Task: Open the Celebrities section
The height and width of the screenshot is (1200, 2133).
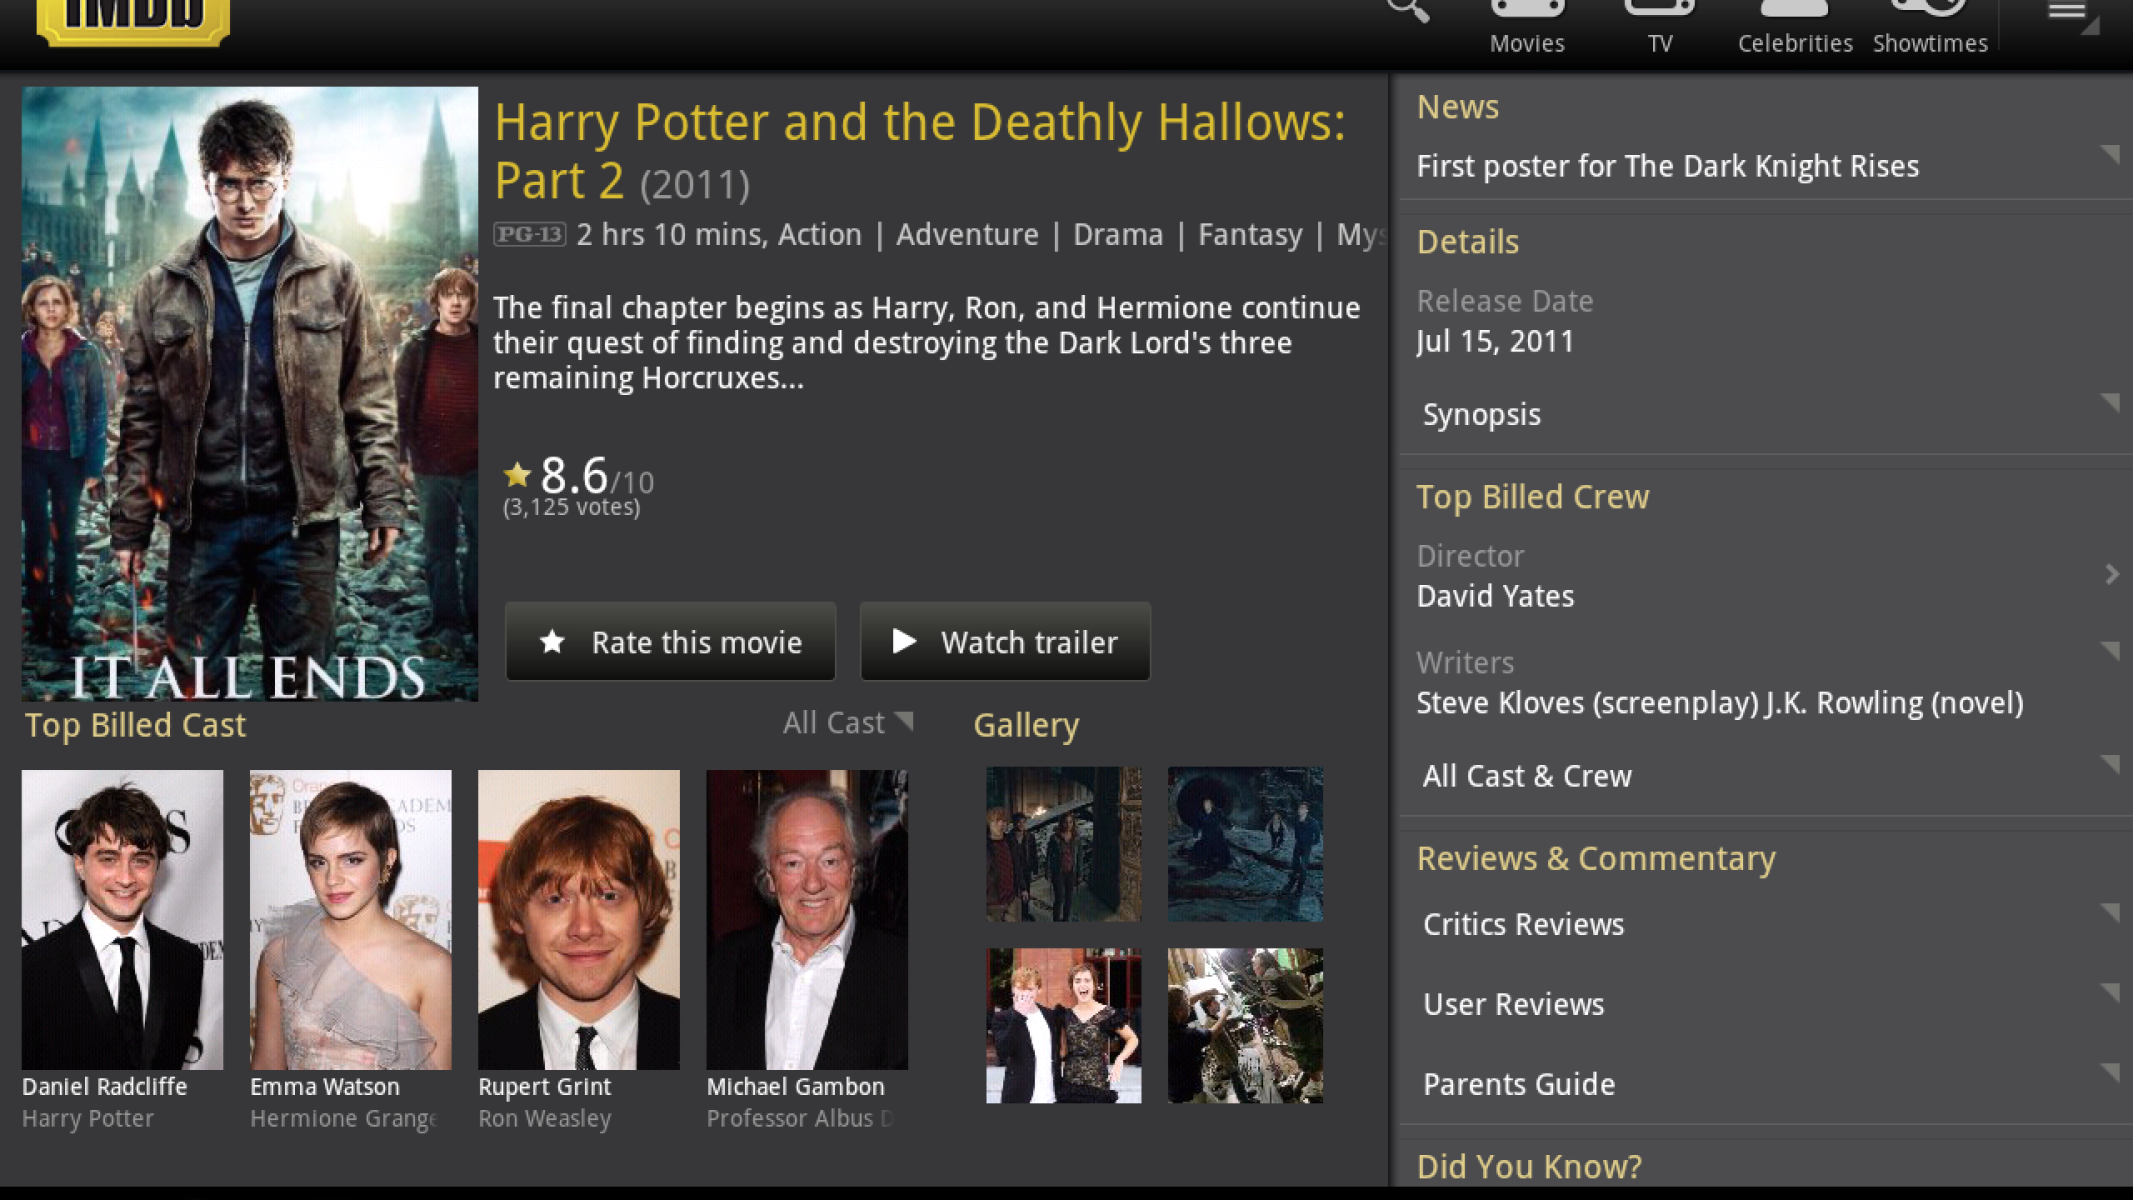Action: point(1794,30)
